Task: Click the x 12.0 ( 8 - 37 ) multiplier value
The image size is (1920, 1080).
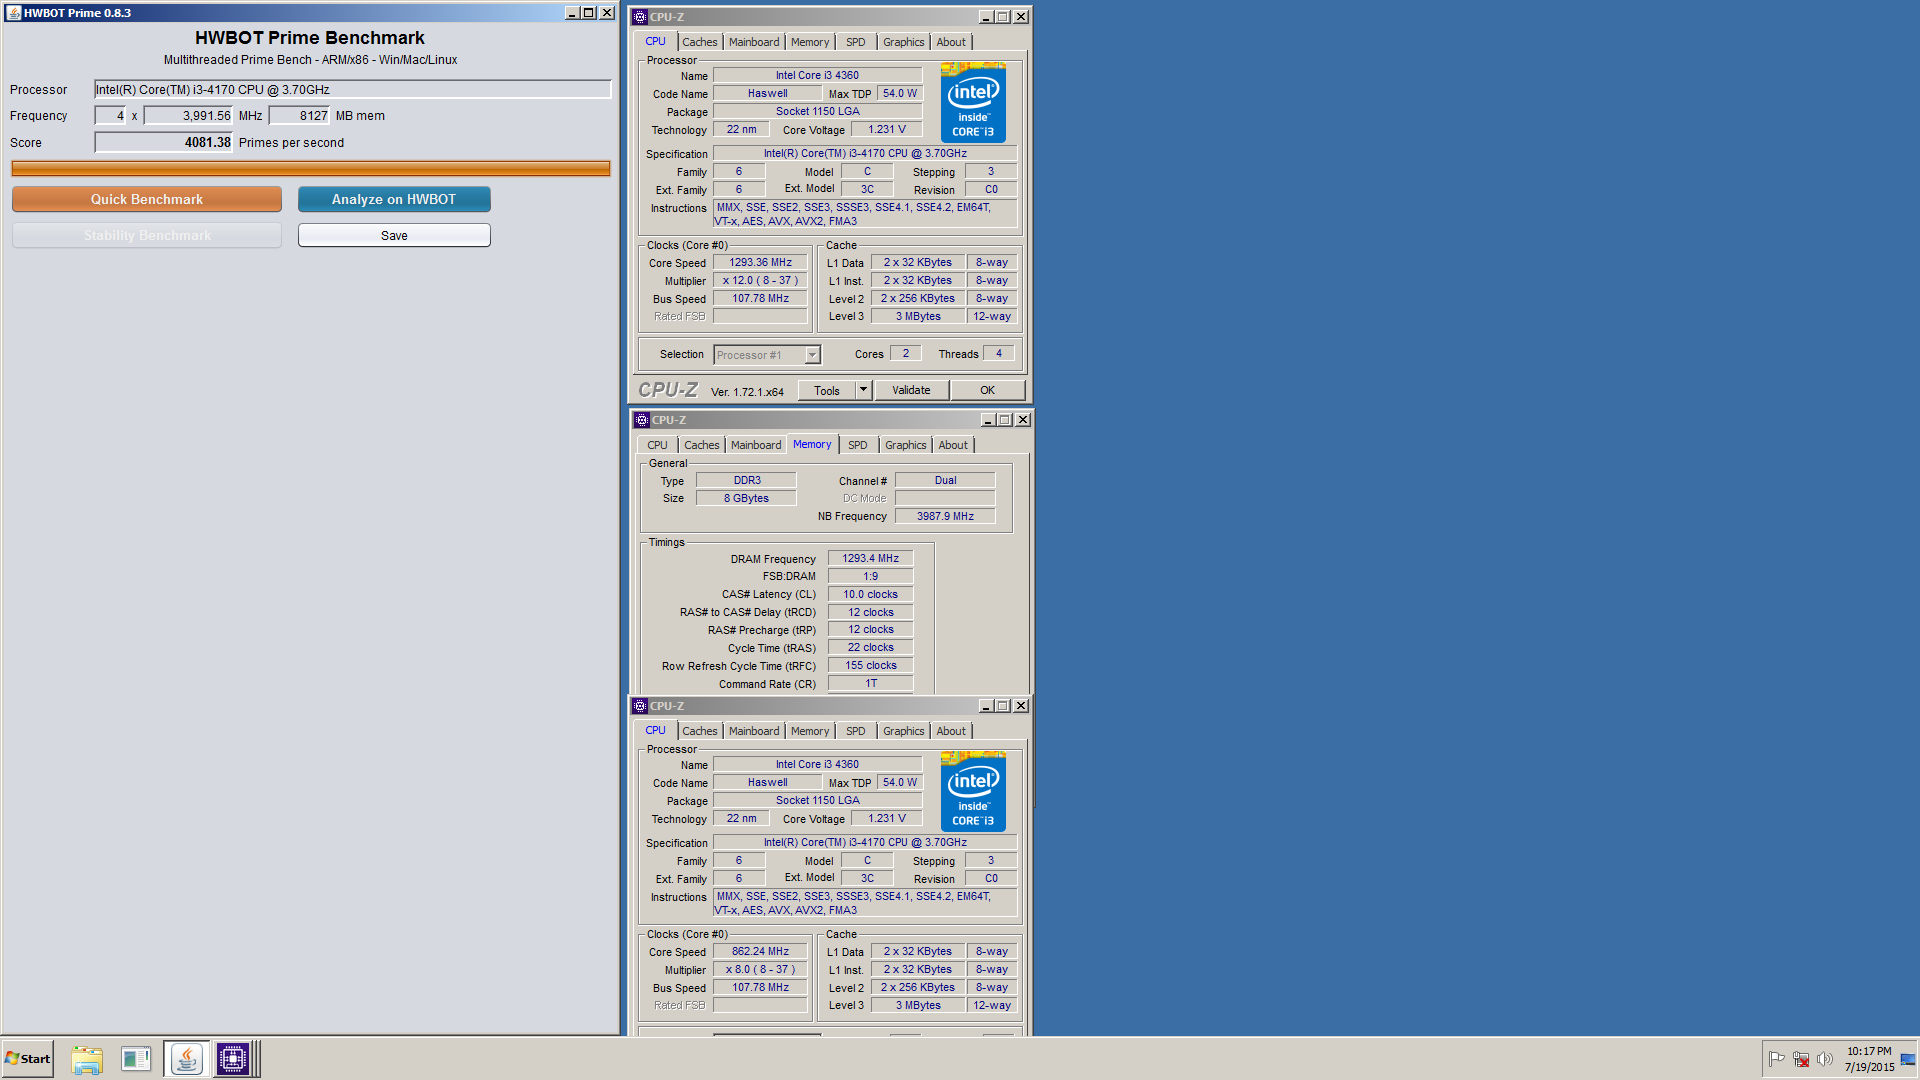Action: pos(760,280)
